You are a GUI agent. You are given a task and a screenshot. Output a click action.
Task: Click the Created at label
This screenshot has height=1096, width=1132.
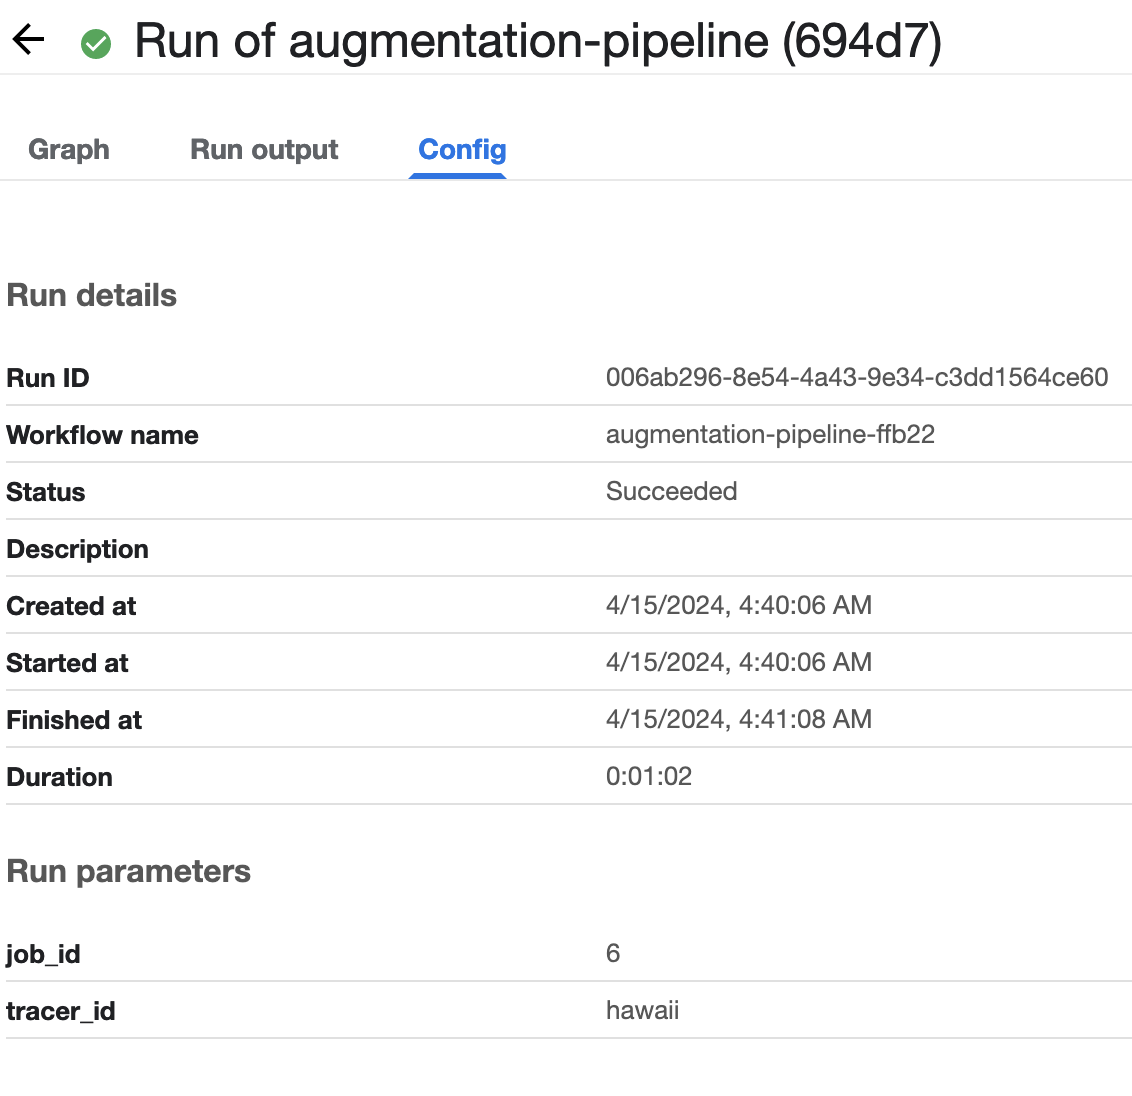click(71, 606)
